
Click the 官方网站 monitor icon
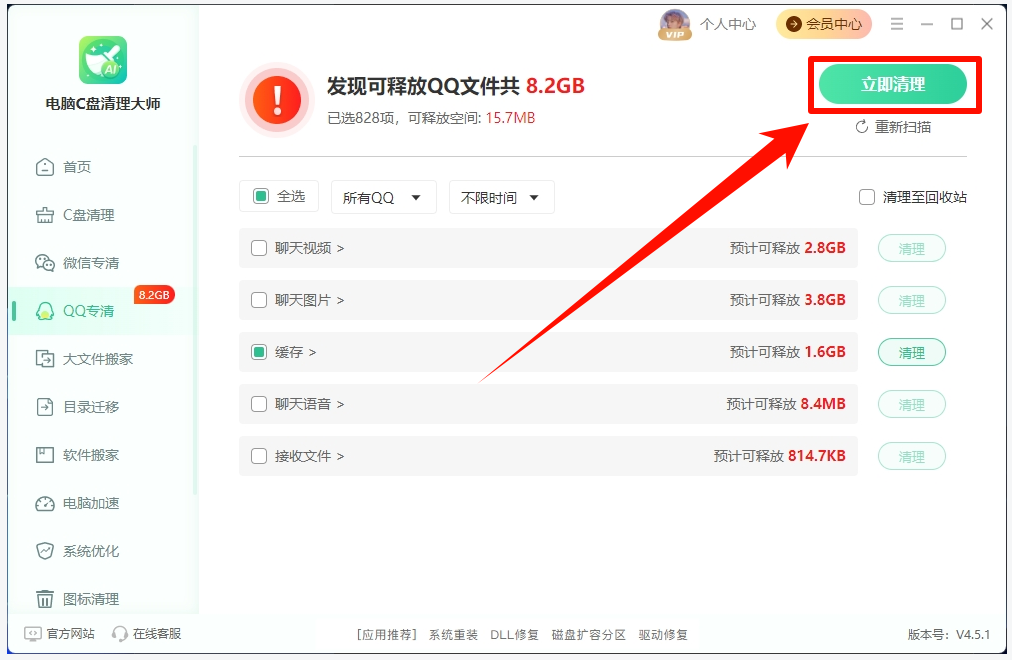(32, 634)
